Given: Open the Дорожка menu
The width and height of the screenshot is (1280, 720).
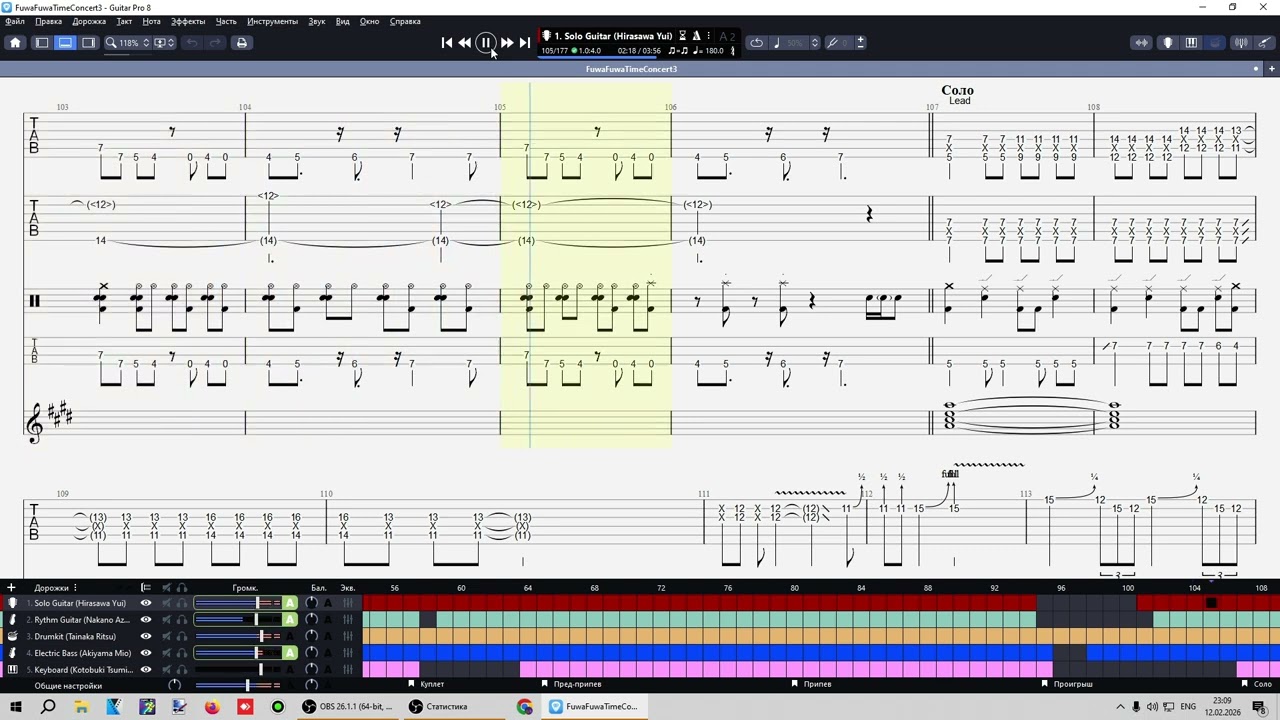Looking at the screenshot, I should 89,21.
